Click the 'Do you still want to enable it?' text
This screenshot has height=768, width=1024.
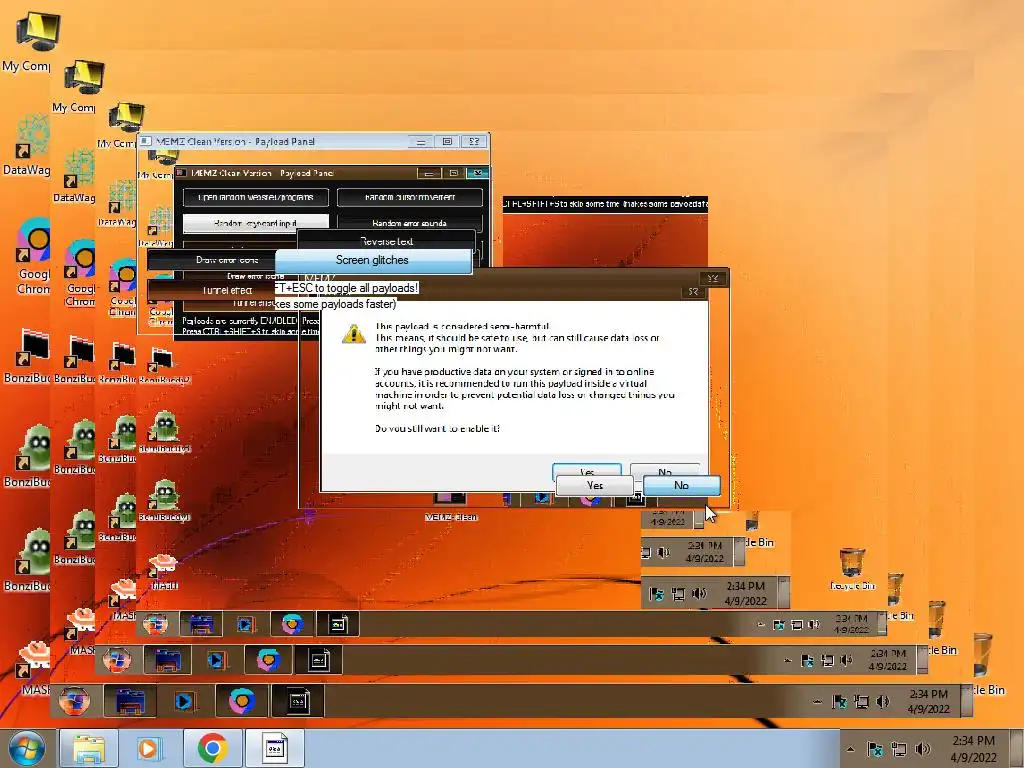438,428
